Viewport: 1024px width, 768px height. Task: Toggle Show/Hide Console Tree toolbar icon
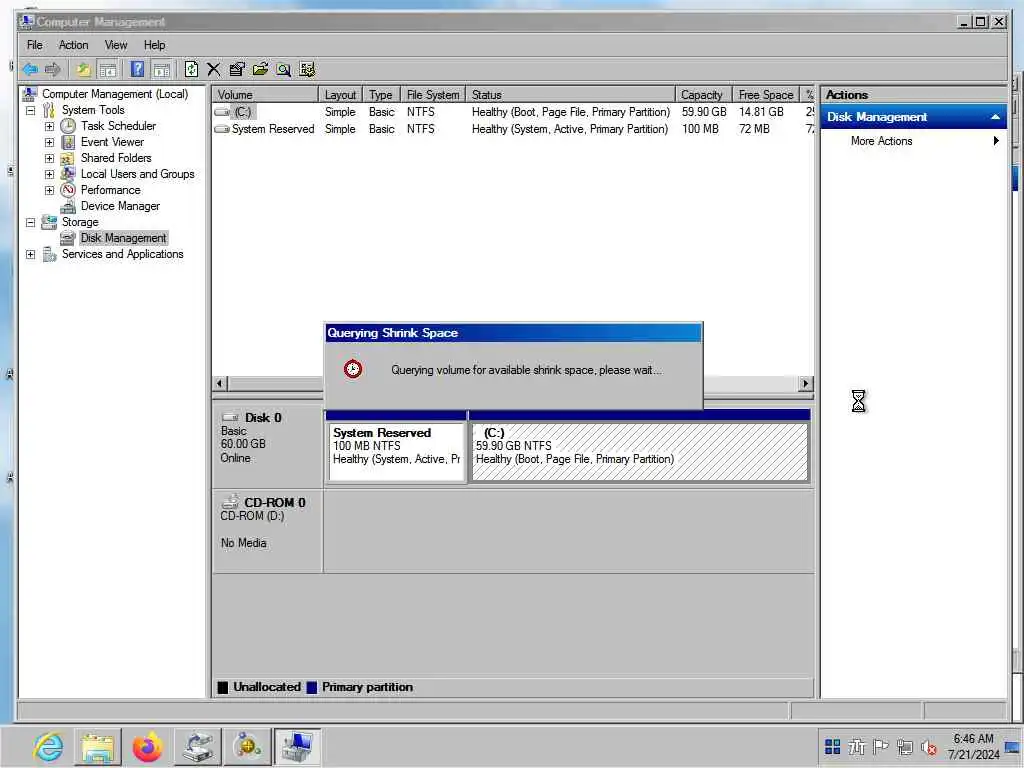point(108,69)
